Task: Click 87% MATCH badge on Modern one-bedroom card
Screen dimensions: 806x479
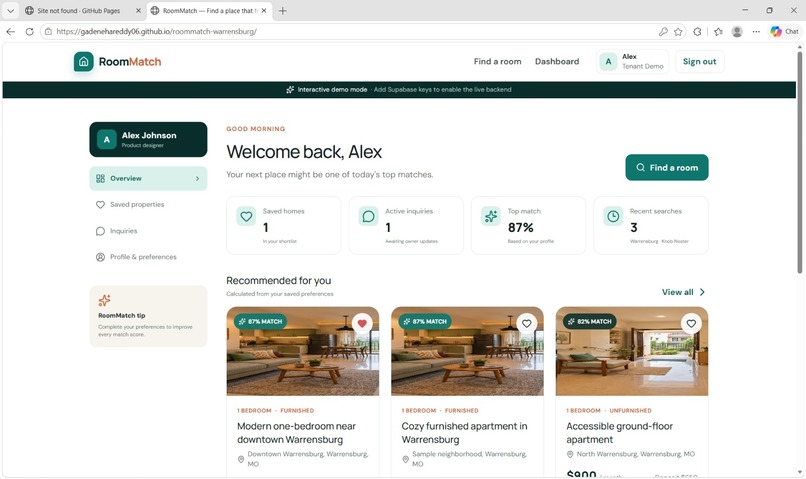Action: coord(261,322)
